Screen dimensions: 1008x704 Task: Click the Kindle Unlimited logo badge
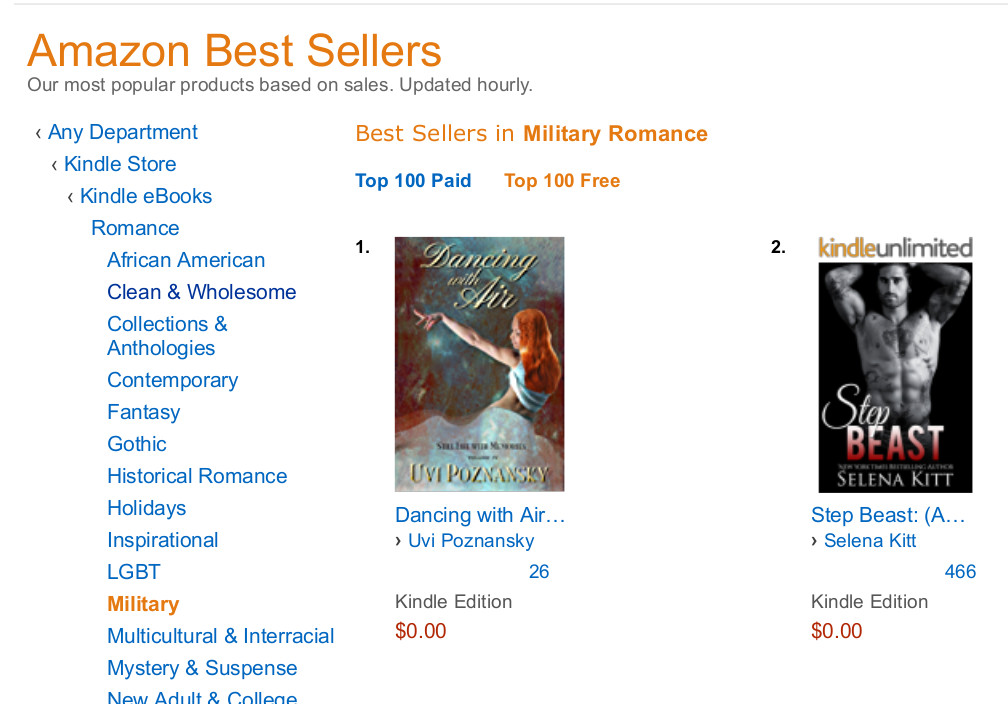(895, 248)
